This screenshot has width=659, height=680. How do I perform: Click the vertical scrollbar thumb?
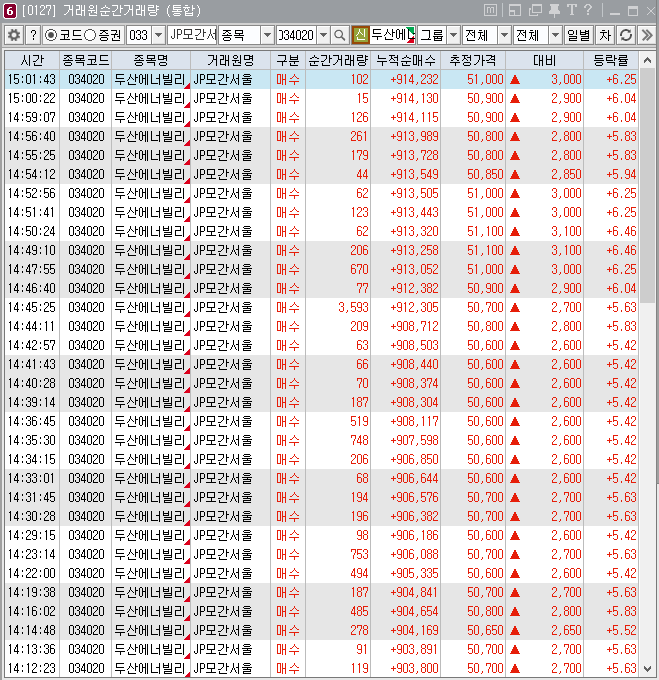647,186
